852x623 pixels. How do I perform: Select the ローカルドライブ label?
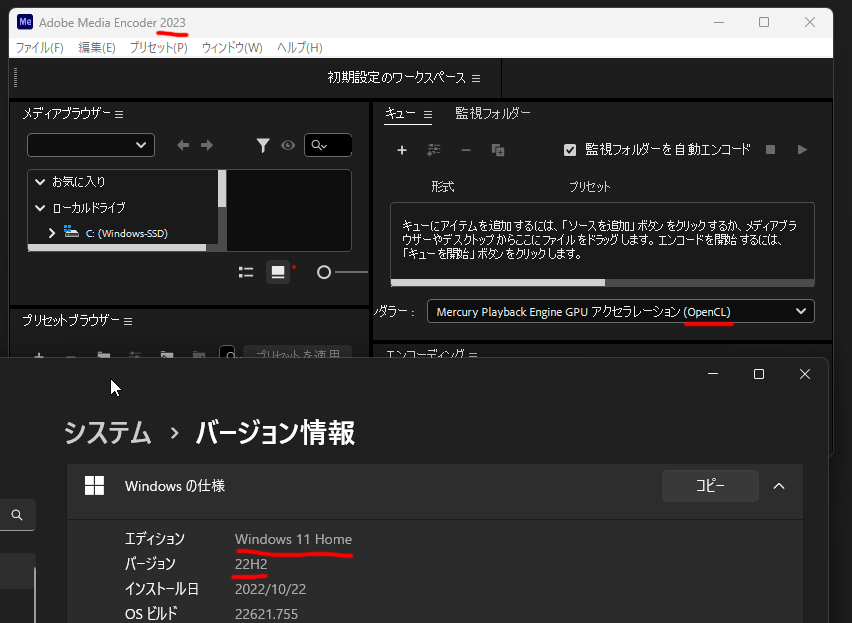click(89, 207)
